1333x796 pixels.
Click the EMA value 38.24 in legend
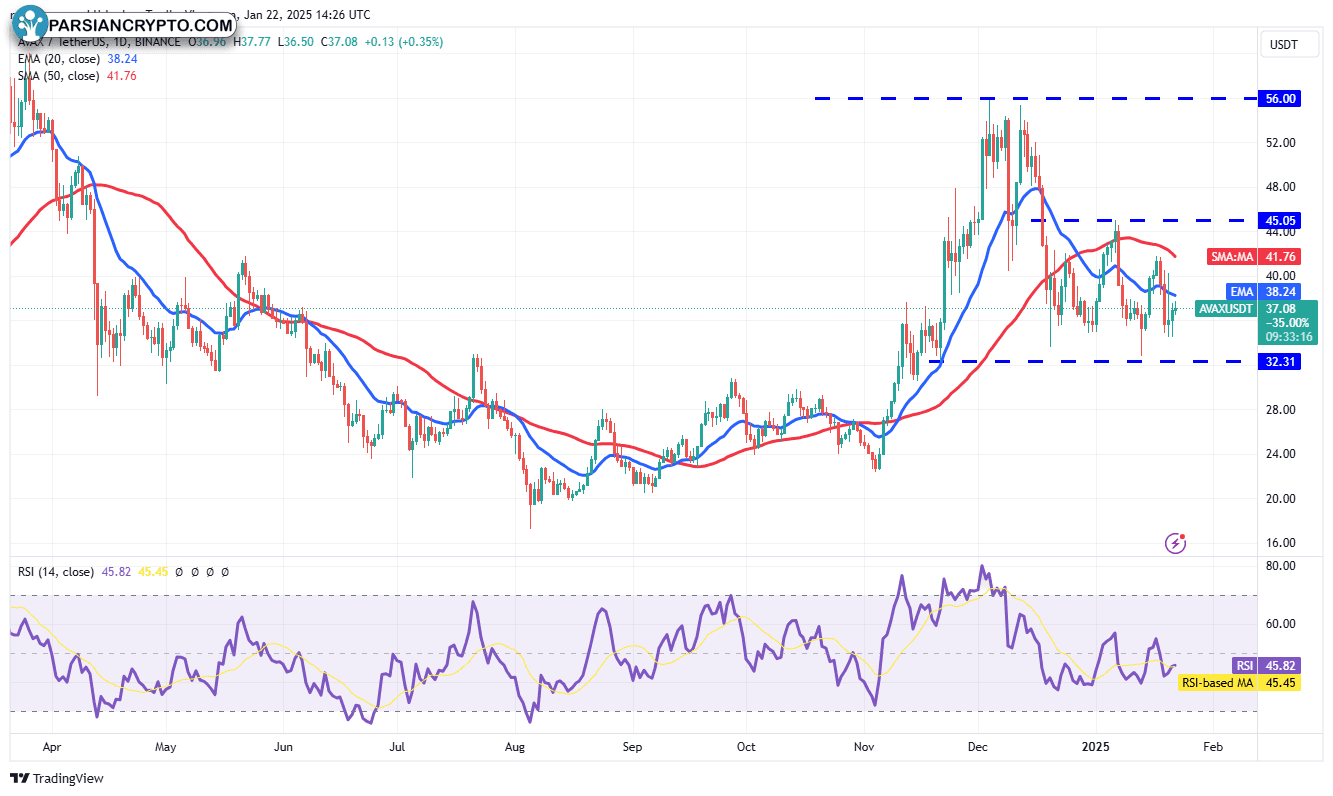coord(120,59)
